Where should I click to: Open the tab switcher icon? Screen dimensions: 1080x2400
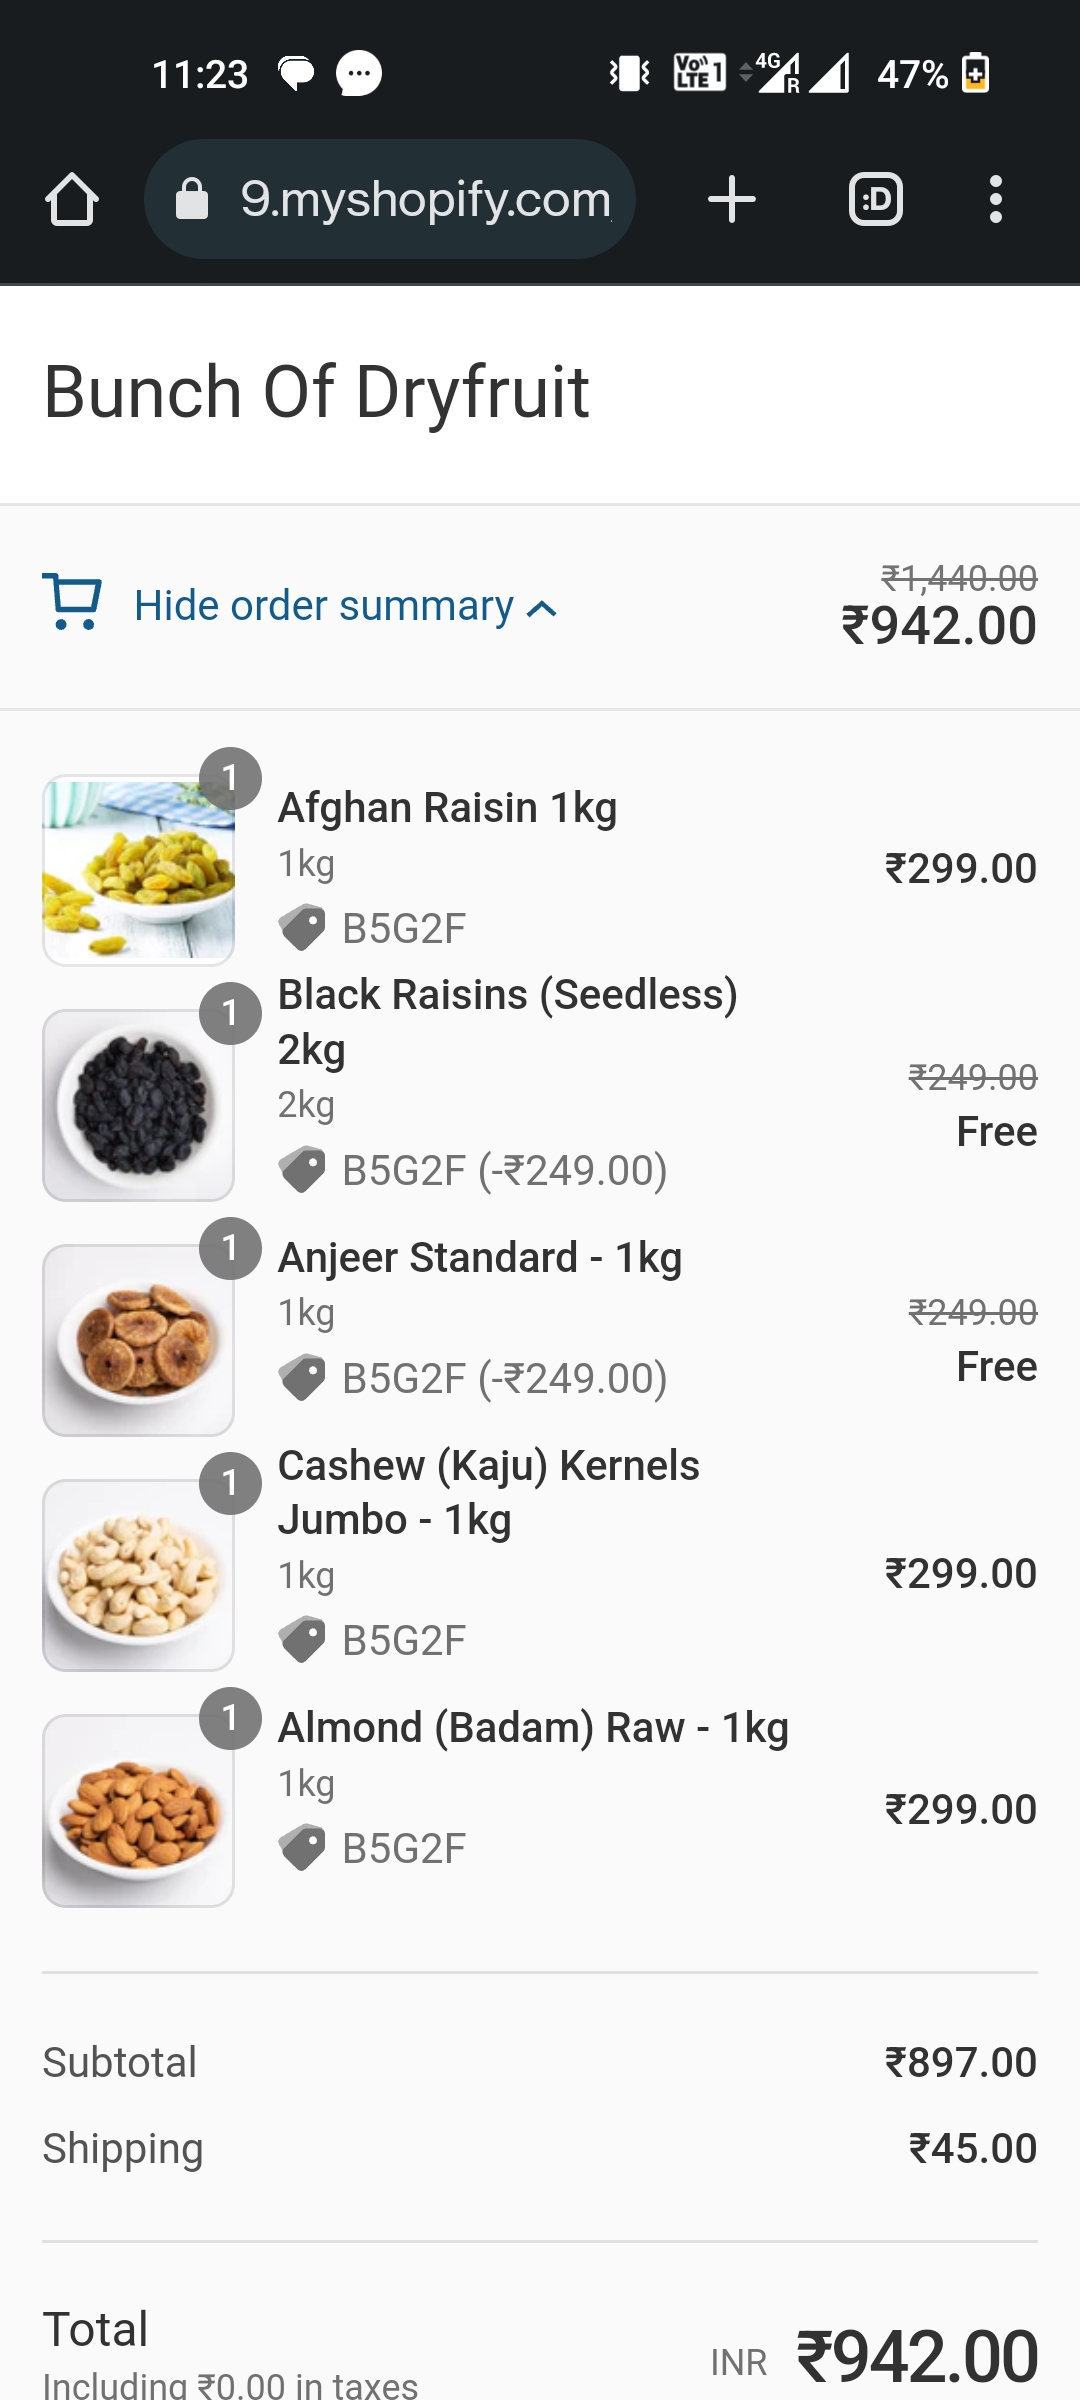tap(875, 199)
